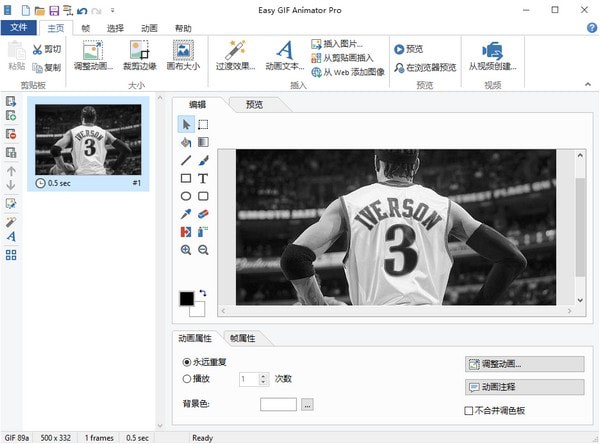
Task: Choose the line drawing tool
Action: [x=186, y=160]
